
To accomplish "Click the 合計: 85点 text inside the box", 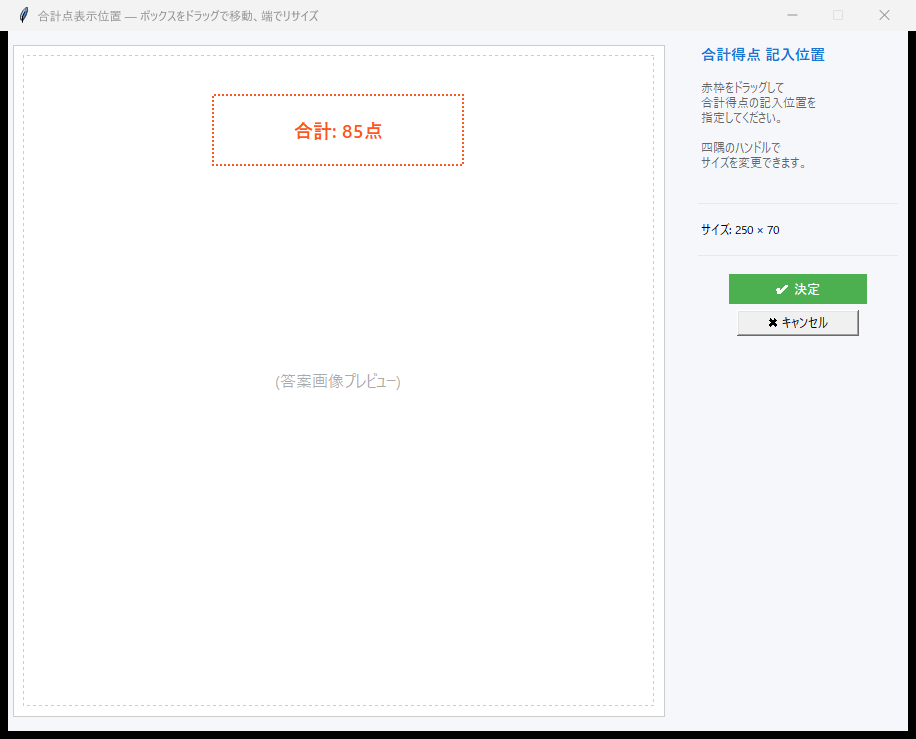I will click(337, 129).
